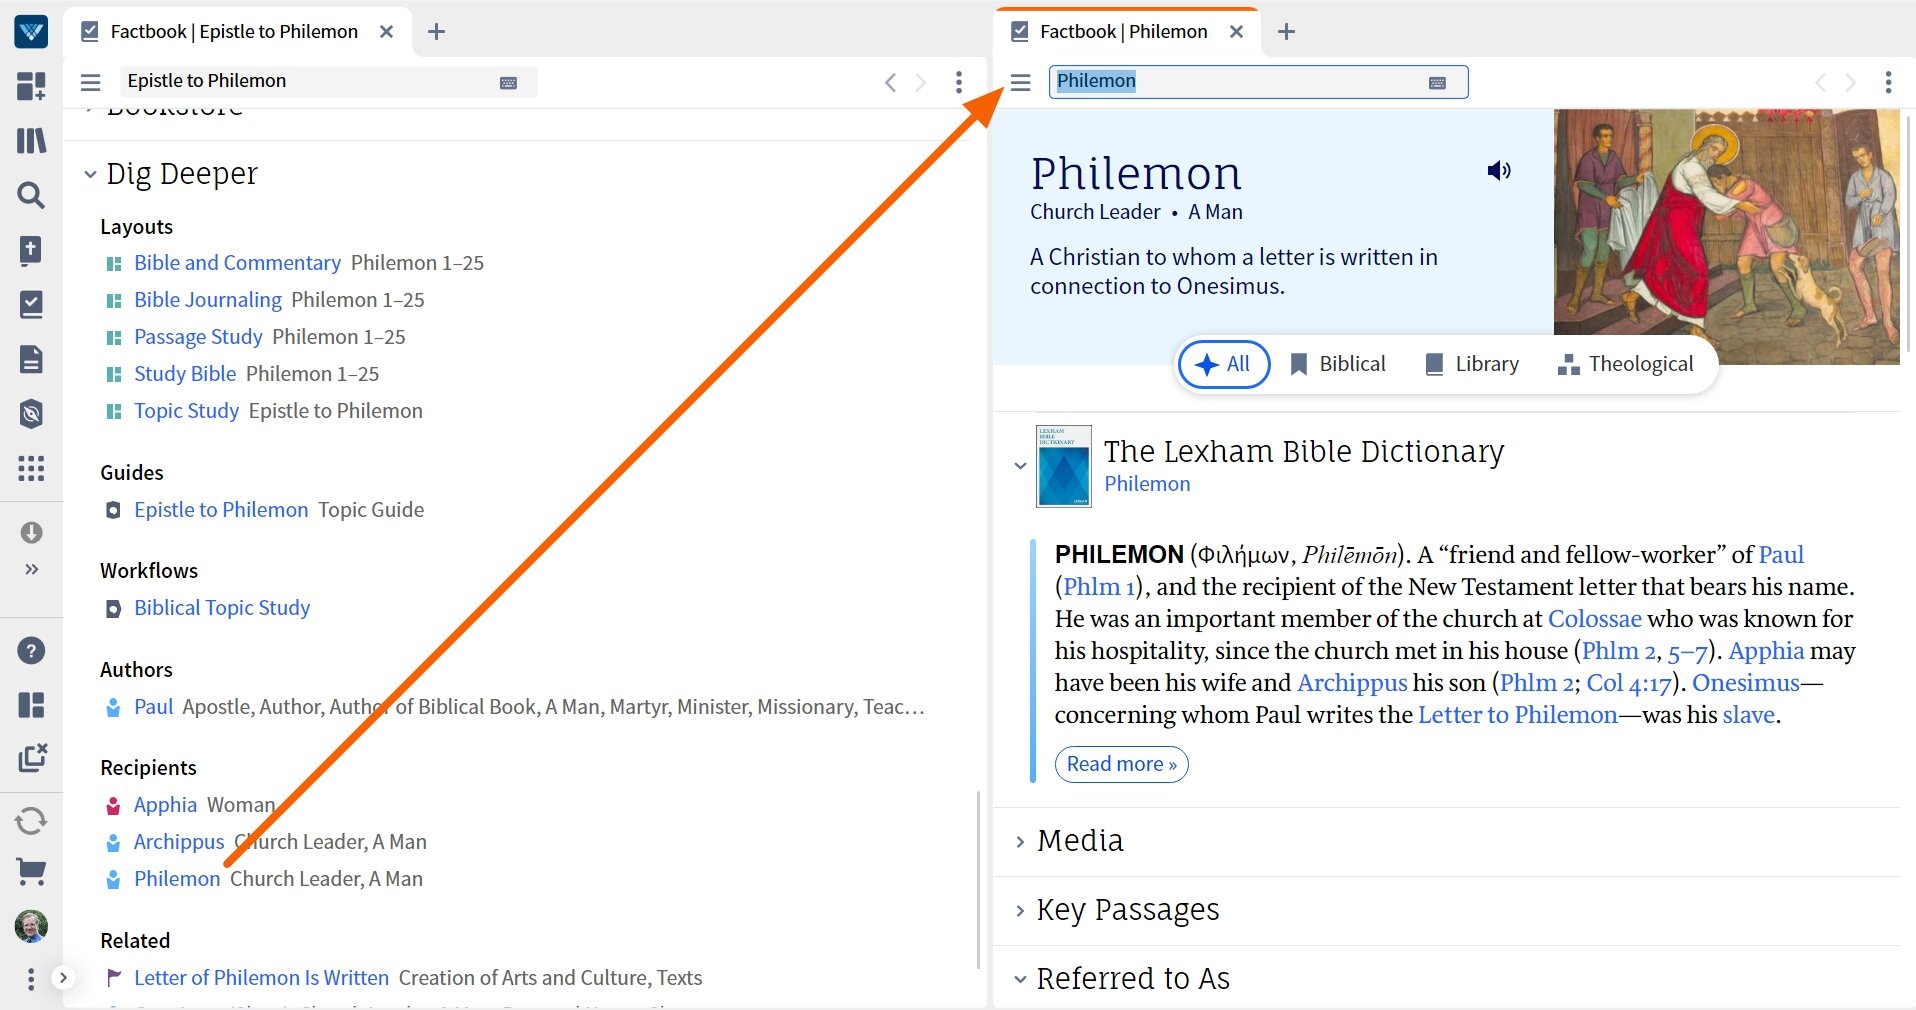Open Philemon recipient entry
Image resolution: width=1916 pixels, height=1010 pixels.
pyautogui.click(x=177, y=879)
